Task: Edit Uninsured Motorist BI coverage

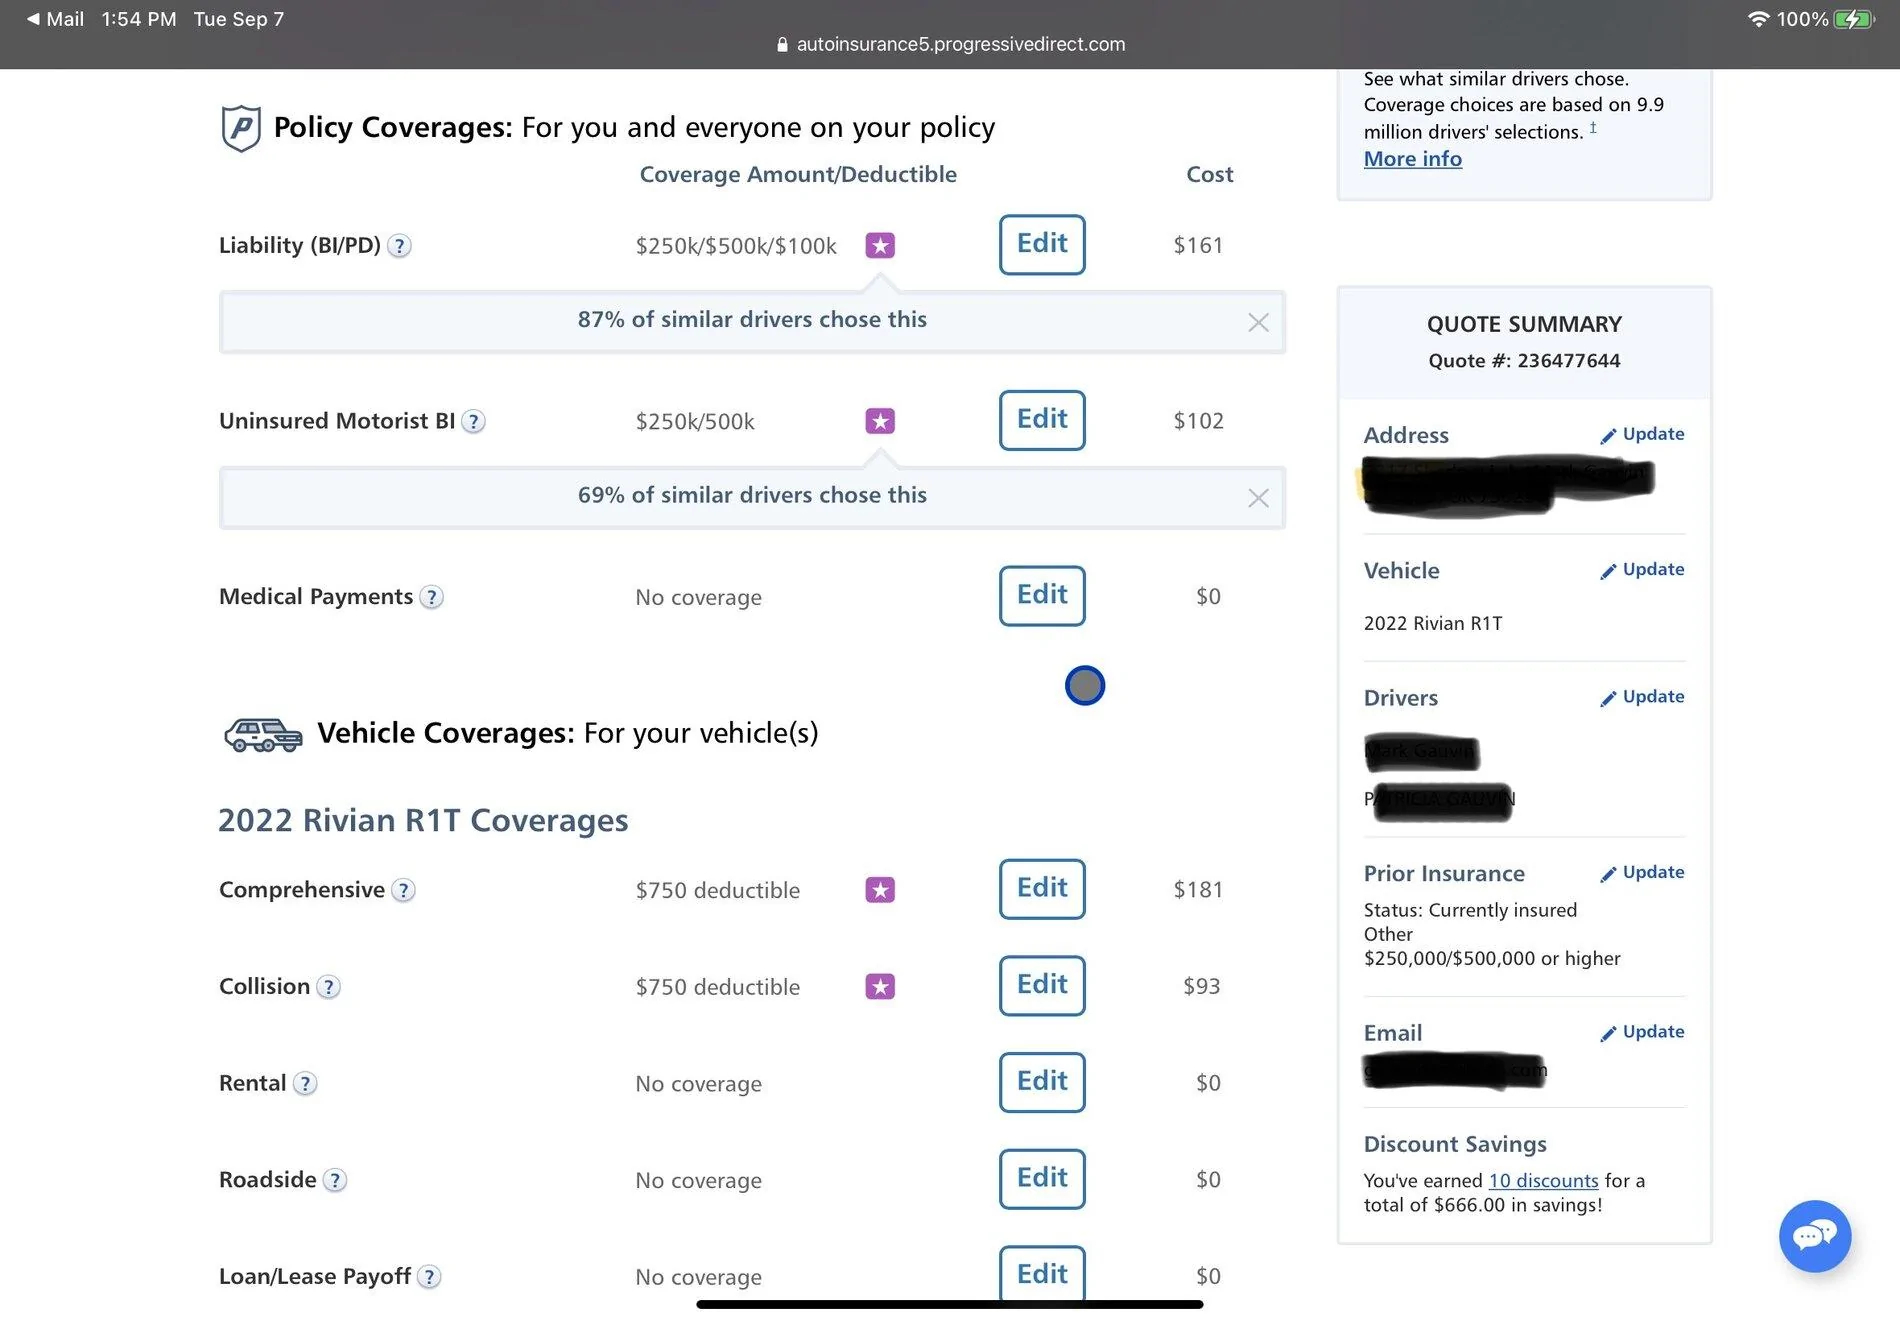Action: (1042, 421)
